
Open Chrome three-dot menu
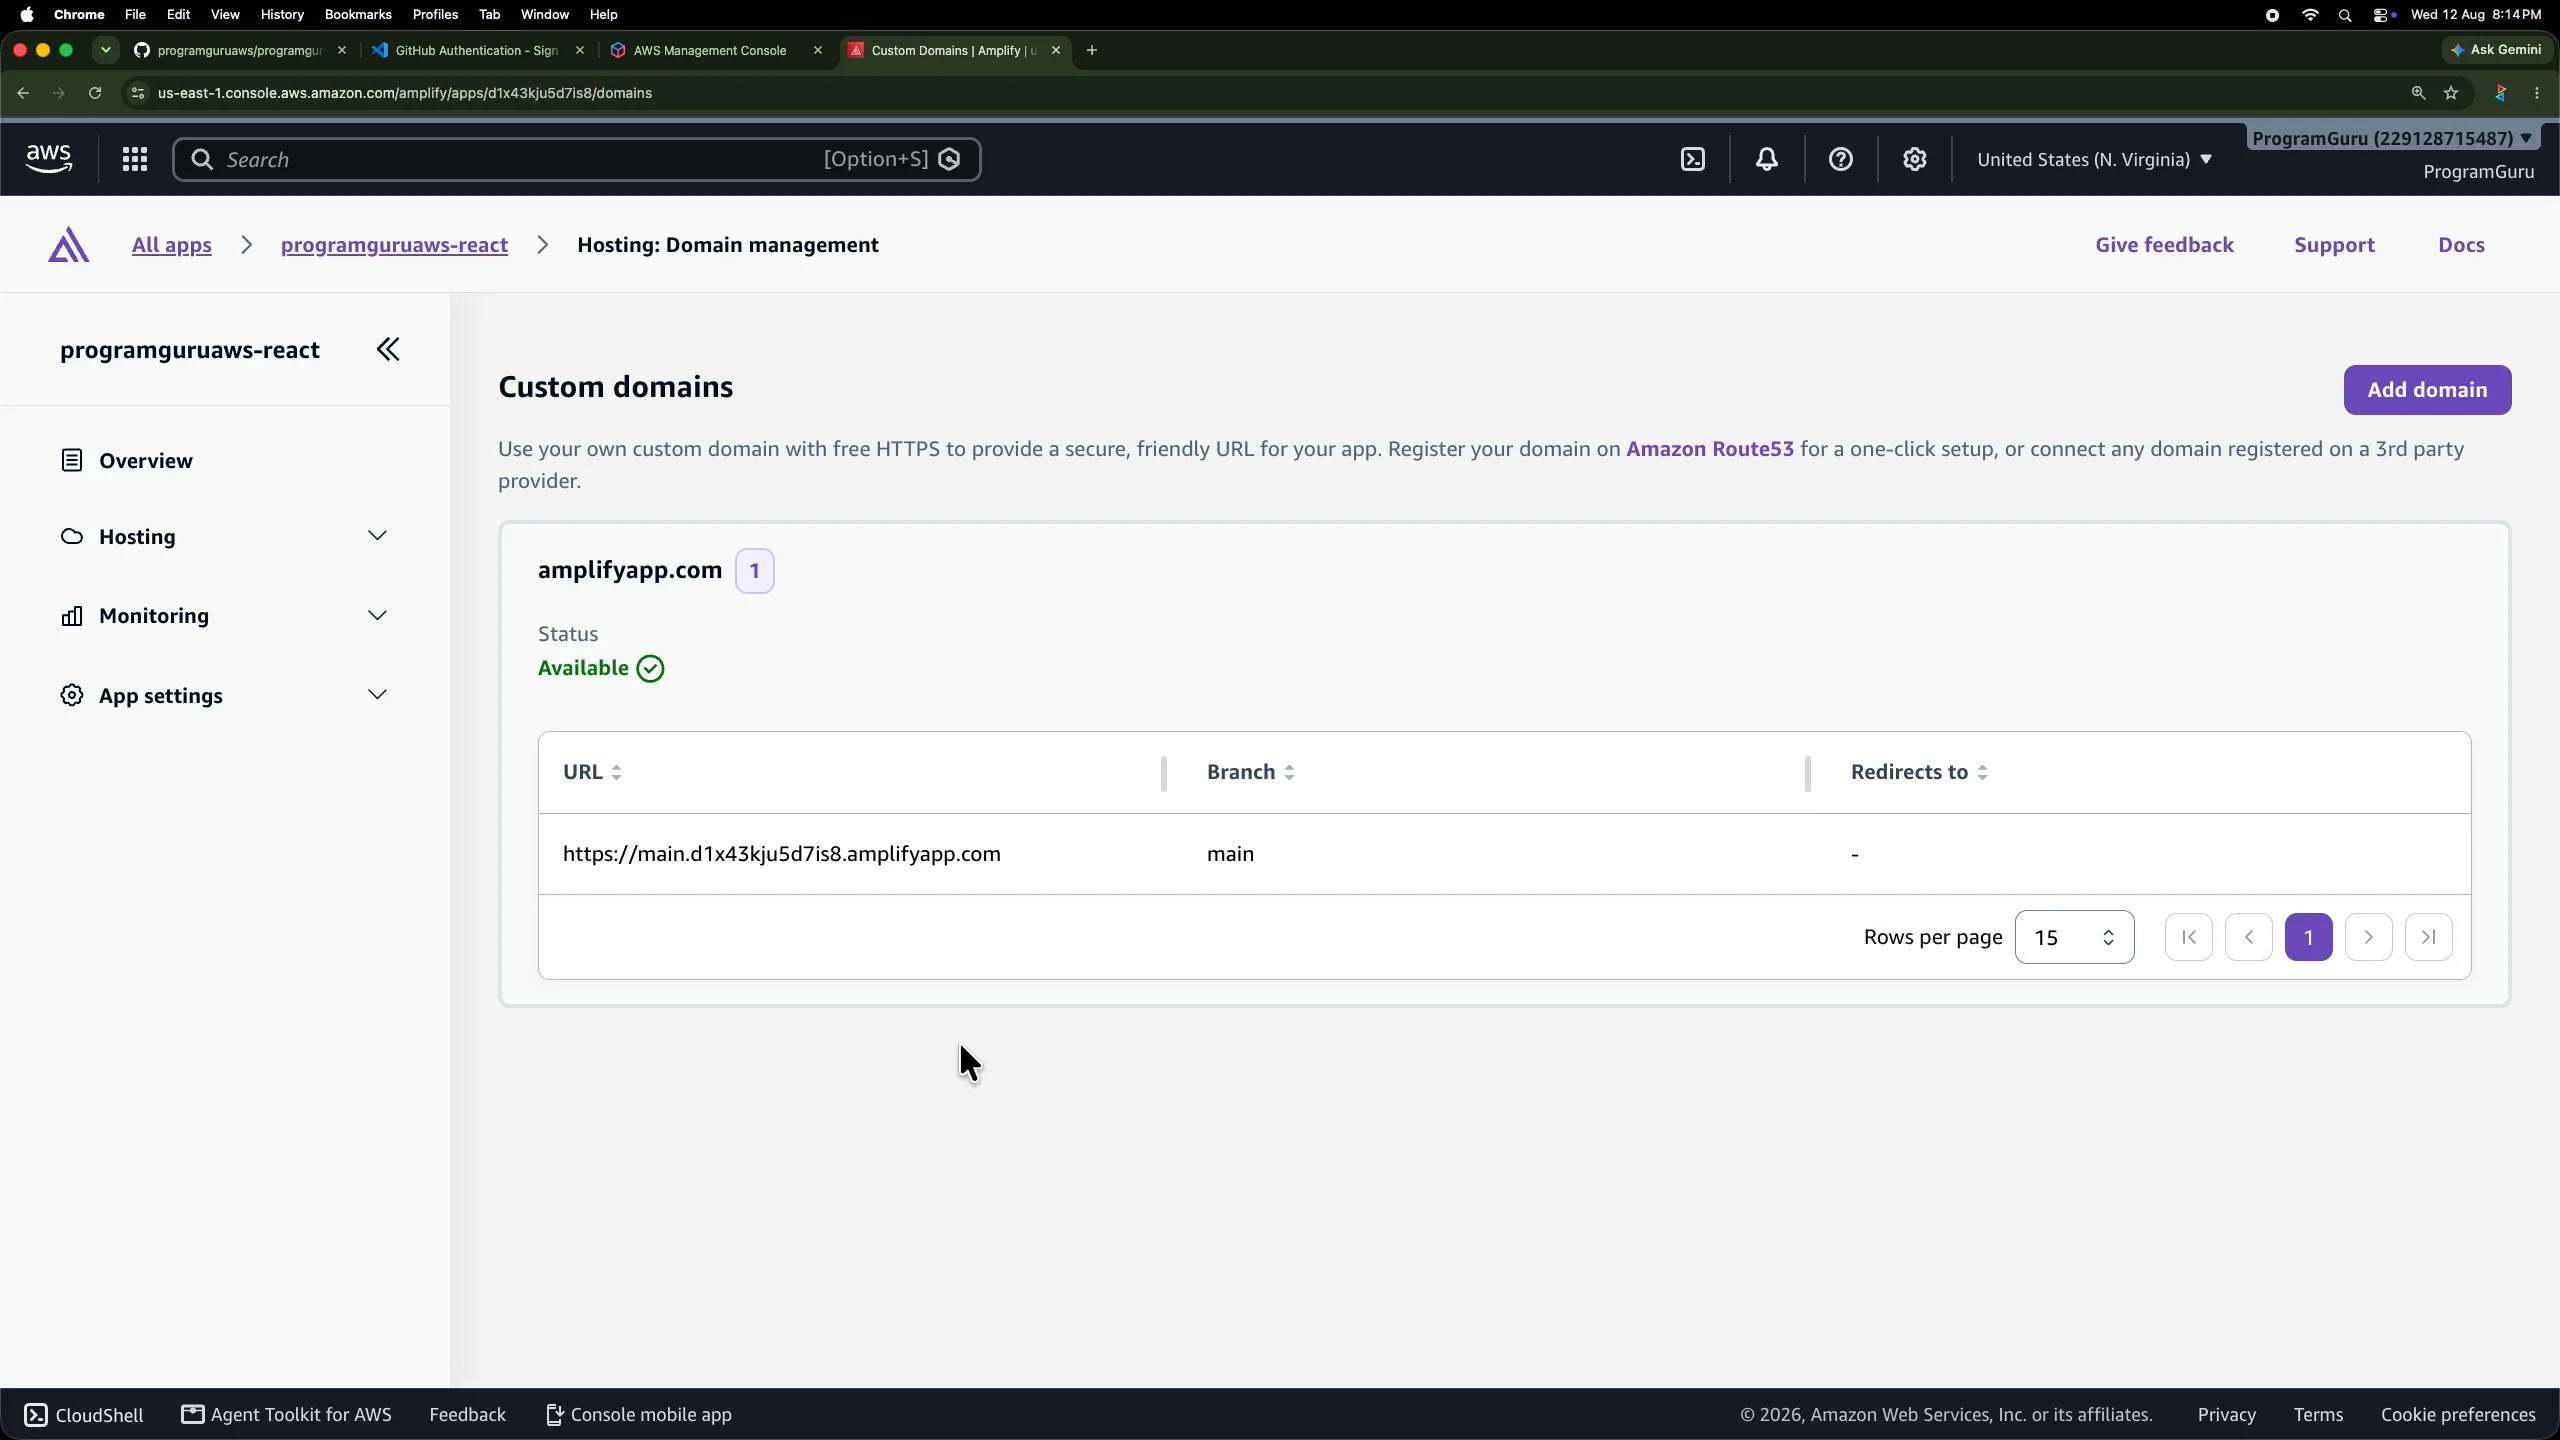(2537, 93)
